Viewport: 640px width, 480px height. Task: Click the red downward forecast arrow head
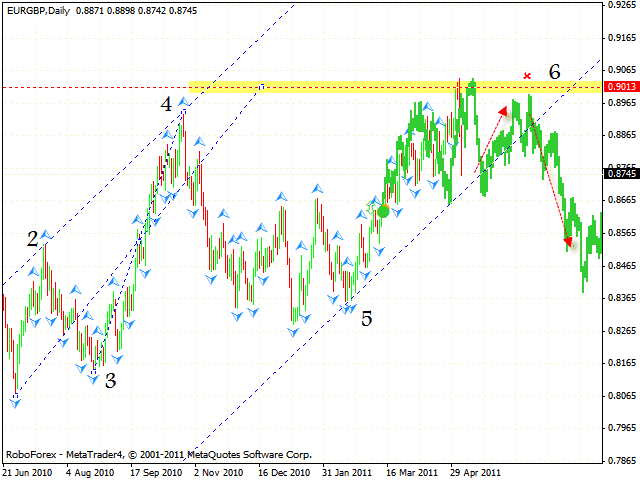point(568,241)
